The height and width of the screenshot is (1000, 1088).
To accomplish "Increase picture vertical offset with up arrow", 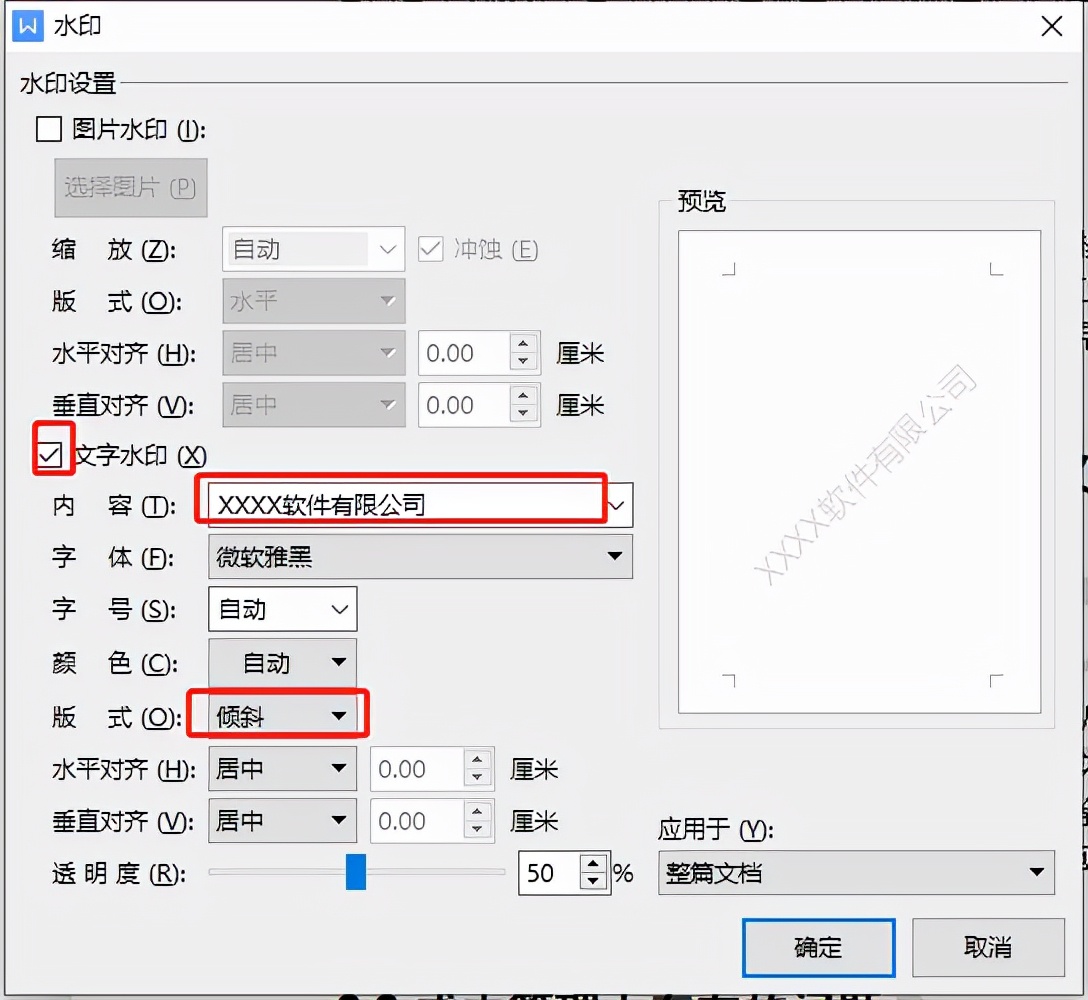I will click(523, 396).
